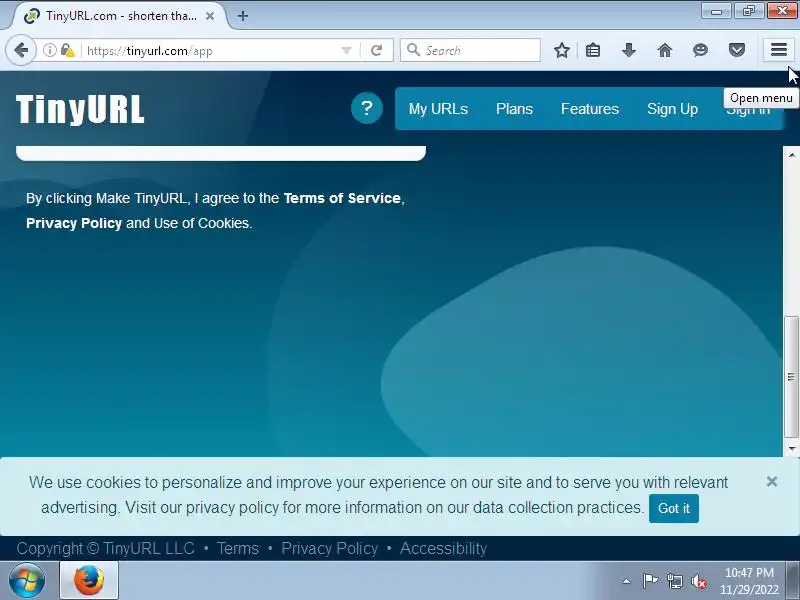Click the padlock warning security icon
Image resolution: width=800 pixels, height=600 pixels.
point(67,51)
